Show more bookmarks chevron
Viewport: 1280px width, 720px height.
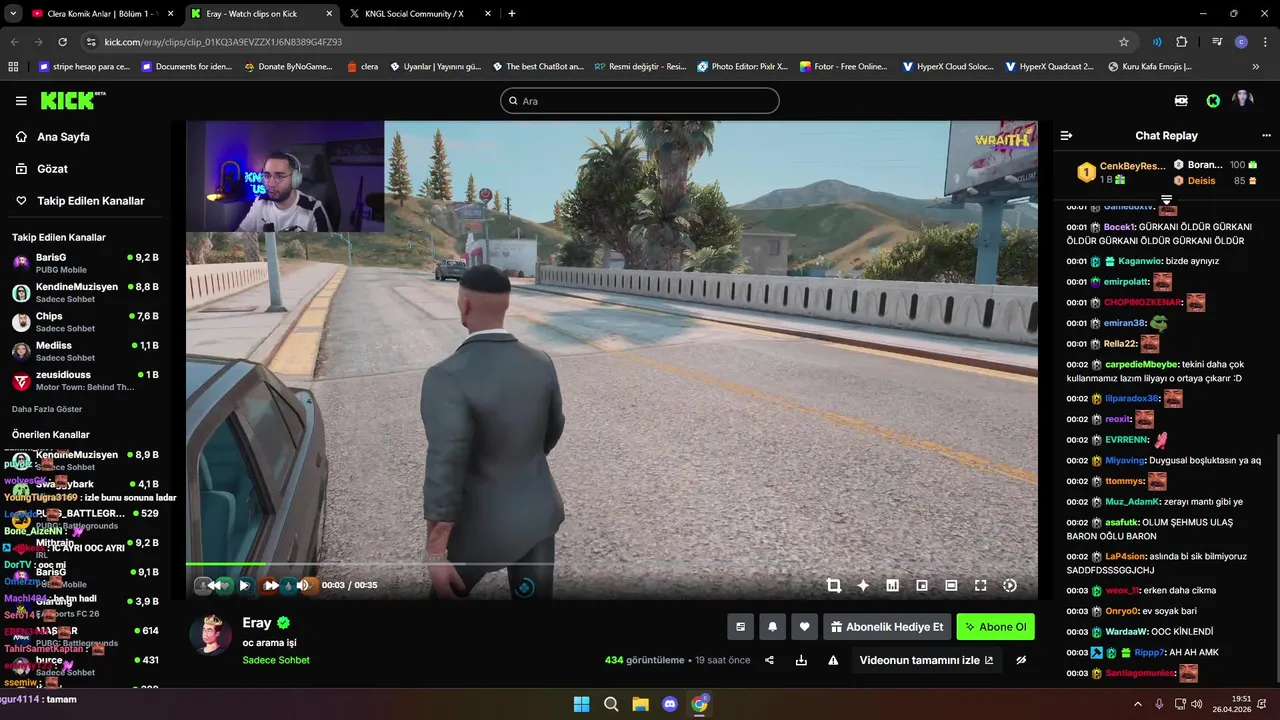click(1256, 67)
